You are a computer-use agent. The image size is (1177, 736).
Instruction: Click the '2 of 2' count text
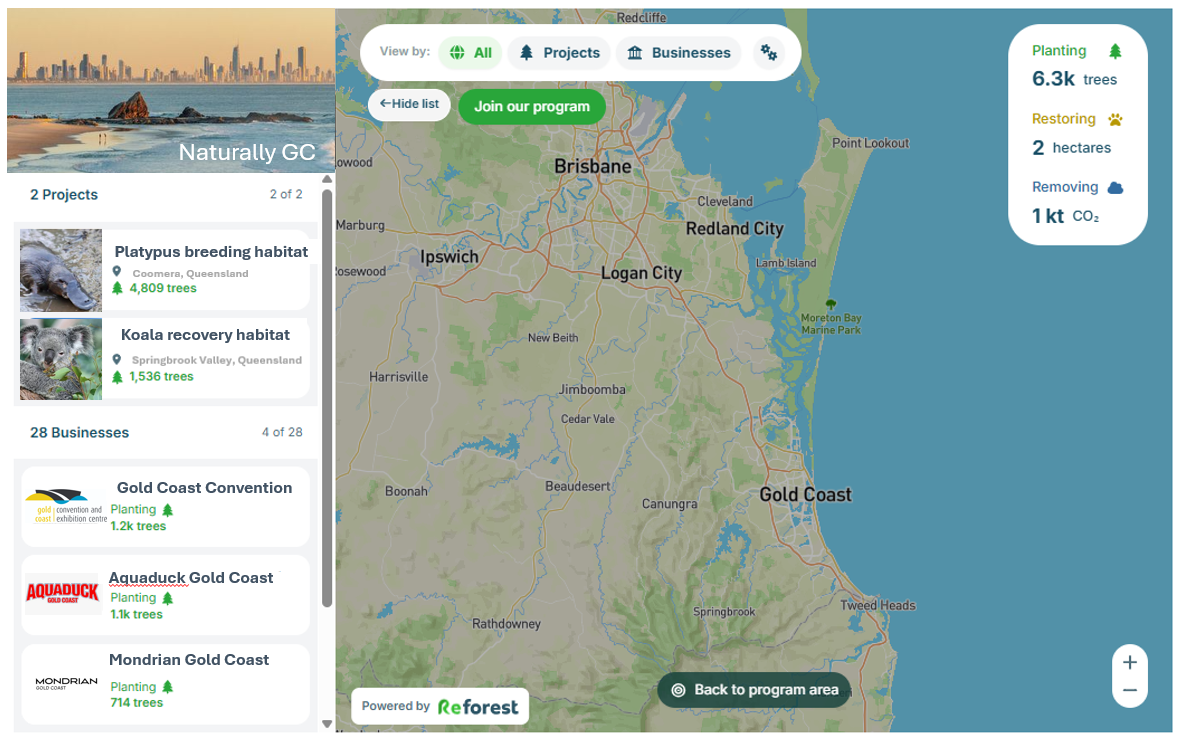(x=286, y=195)
